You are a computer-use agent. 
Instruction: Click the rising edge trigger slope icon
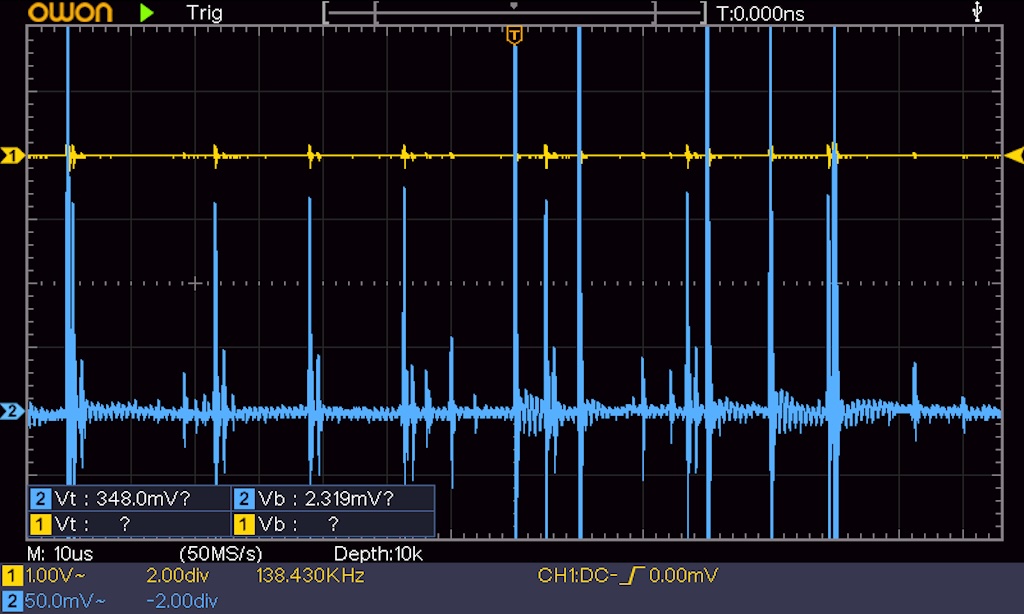pyautogui.click(x=632, y=575)
